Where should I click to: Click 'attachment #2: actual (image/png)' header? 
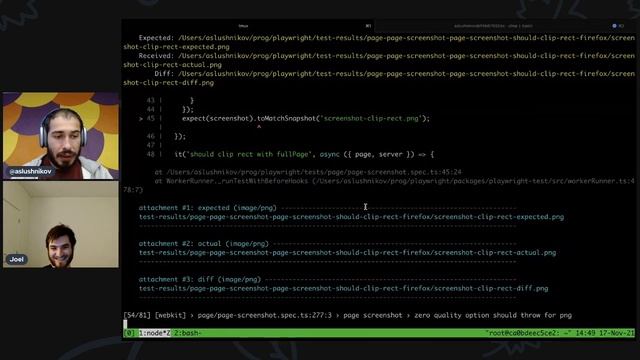(204, 244)
